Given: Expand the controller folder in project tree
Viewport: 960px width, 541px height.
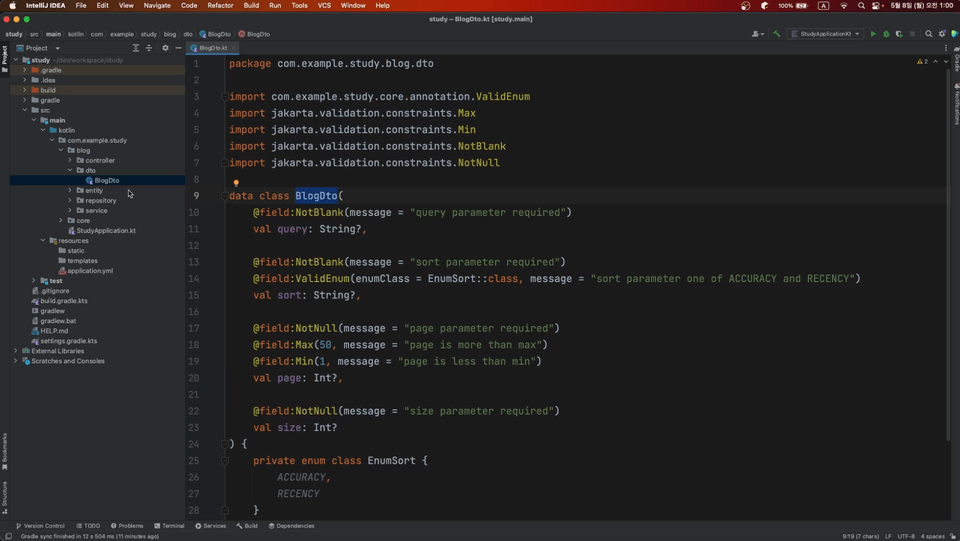Looking at the screenshot, I should point(70,160).
